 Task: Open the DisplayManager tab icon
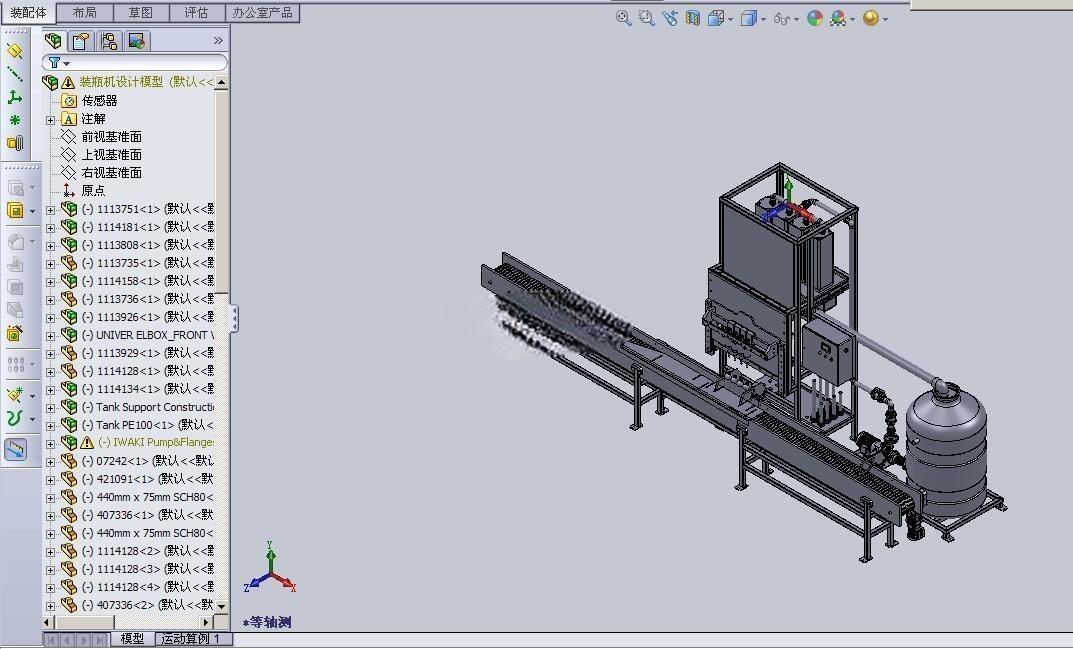[x=136, y=41]
